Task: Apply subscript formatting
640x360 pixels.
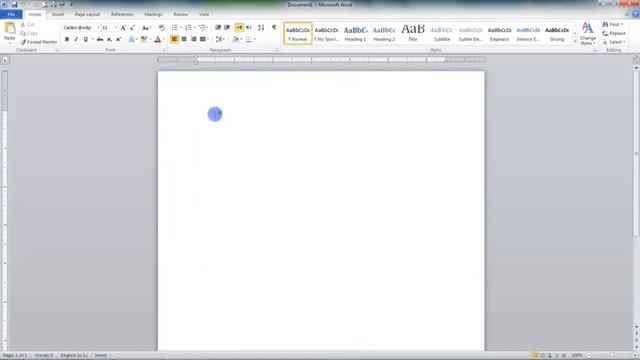Action: pyautogui.click(x=109, y=40)
